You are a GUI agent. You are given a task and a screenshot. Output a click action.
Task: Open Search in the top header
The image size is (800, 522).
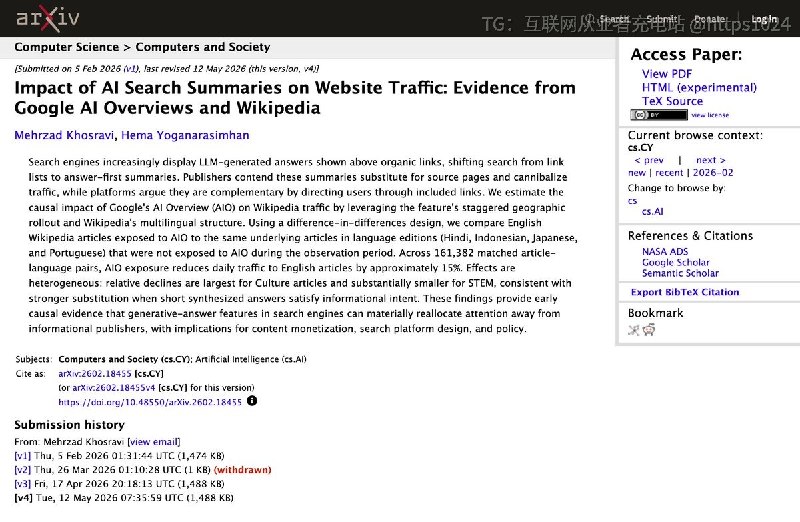point(614,19)
